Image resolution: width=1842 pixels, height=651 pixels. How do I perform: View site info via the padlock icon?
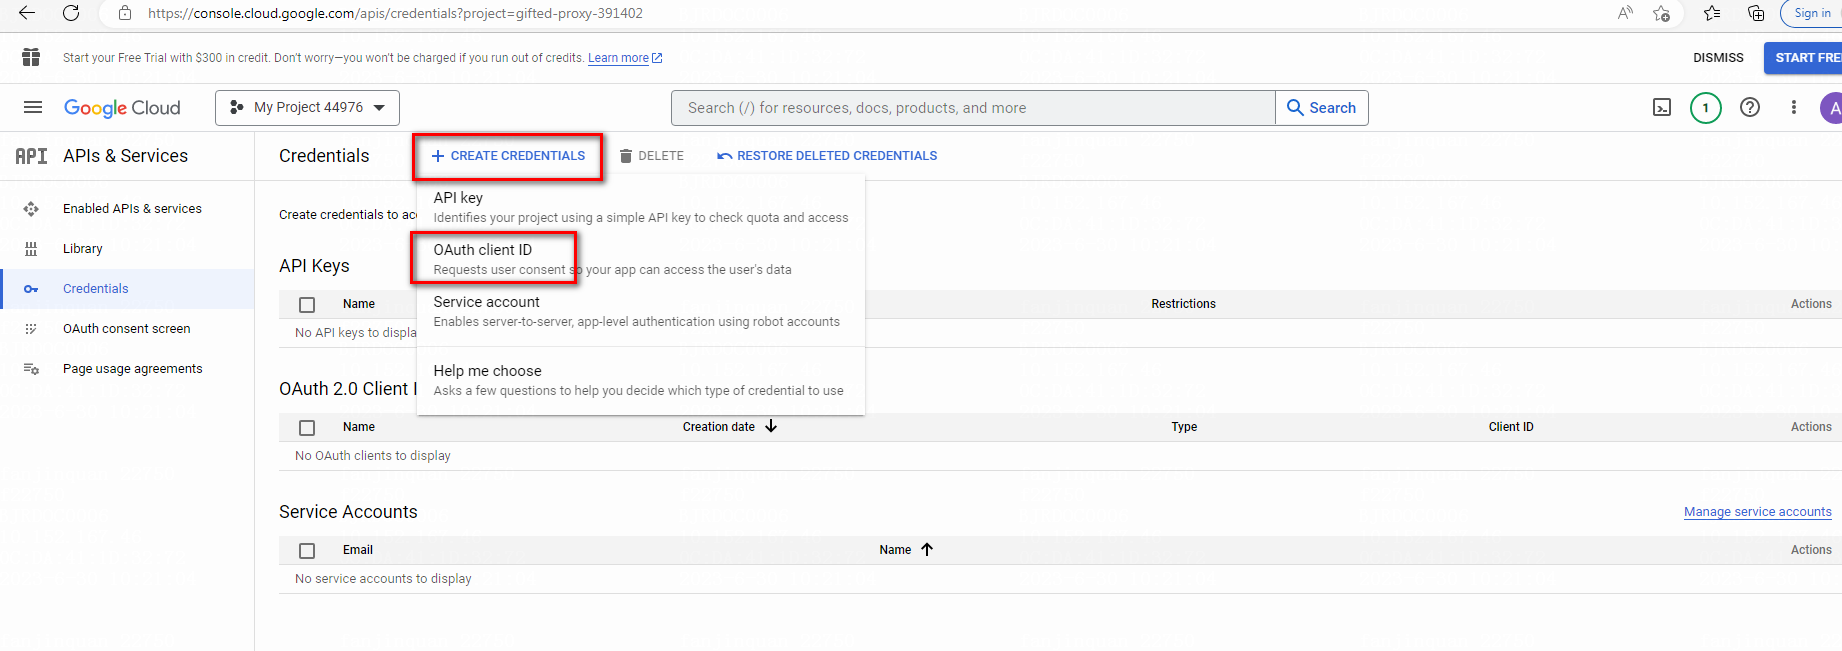point(125,13)
